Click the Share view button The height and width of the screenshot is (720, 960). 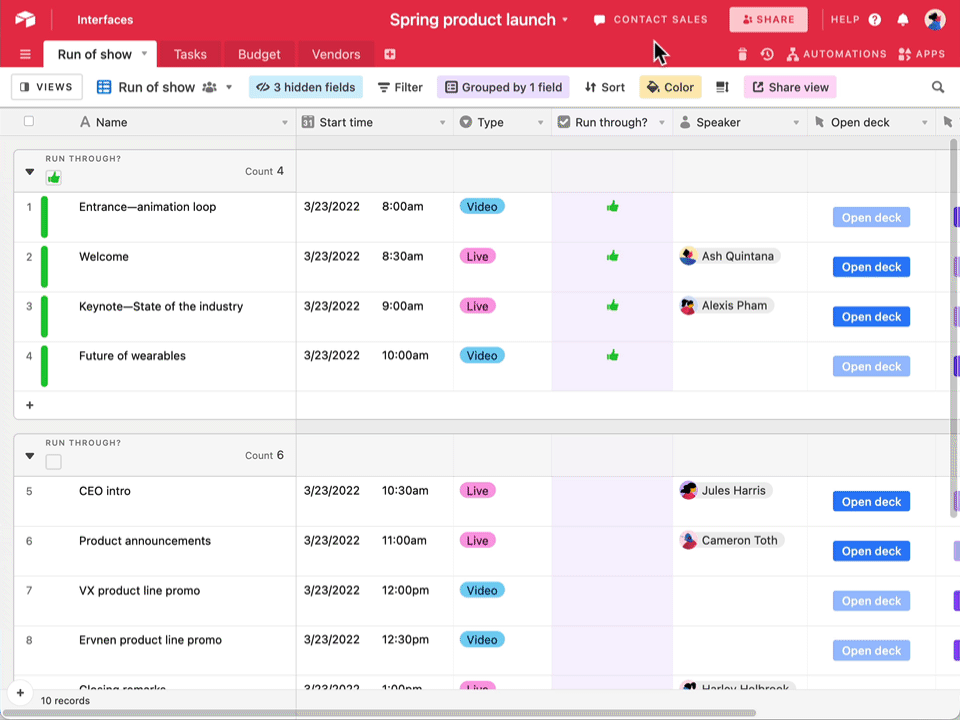pyautogui.click(x=790, y=87)
